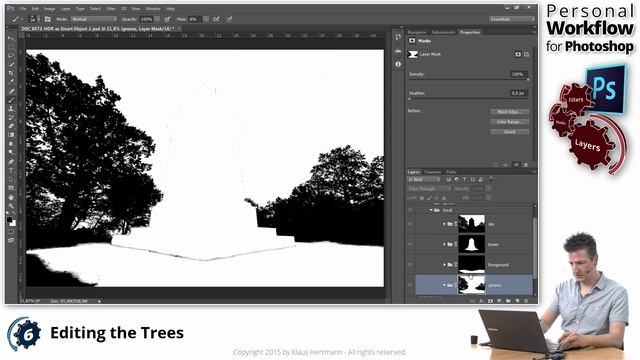Open the File menu

coord(23,9)
